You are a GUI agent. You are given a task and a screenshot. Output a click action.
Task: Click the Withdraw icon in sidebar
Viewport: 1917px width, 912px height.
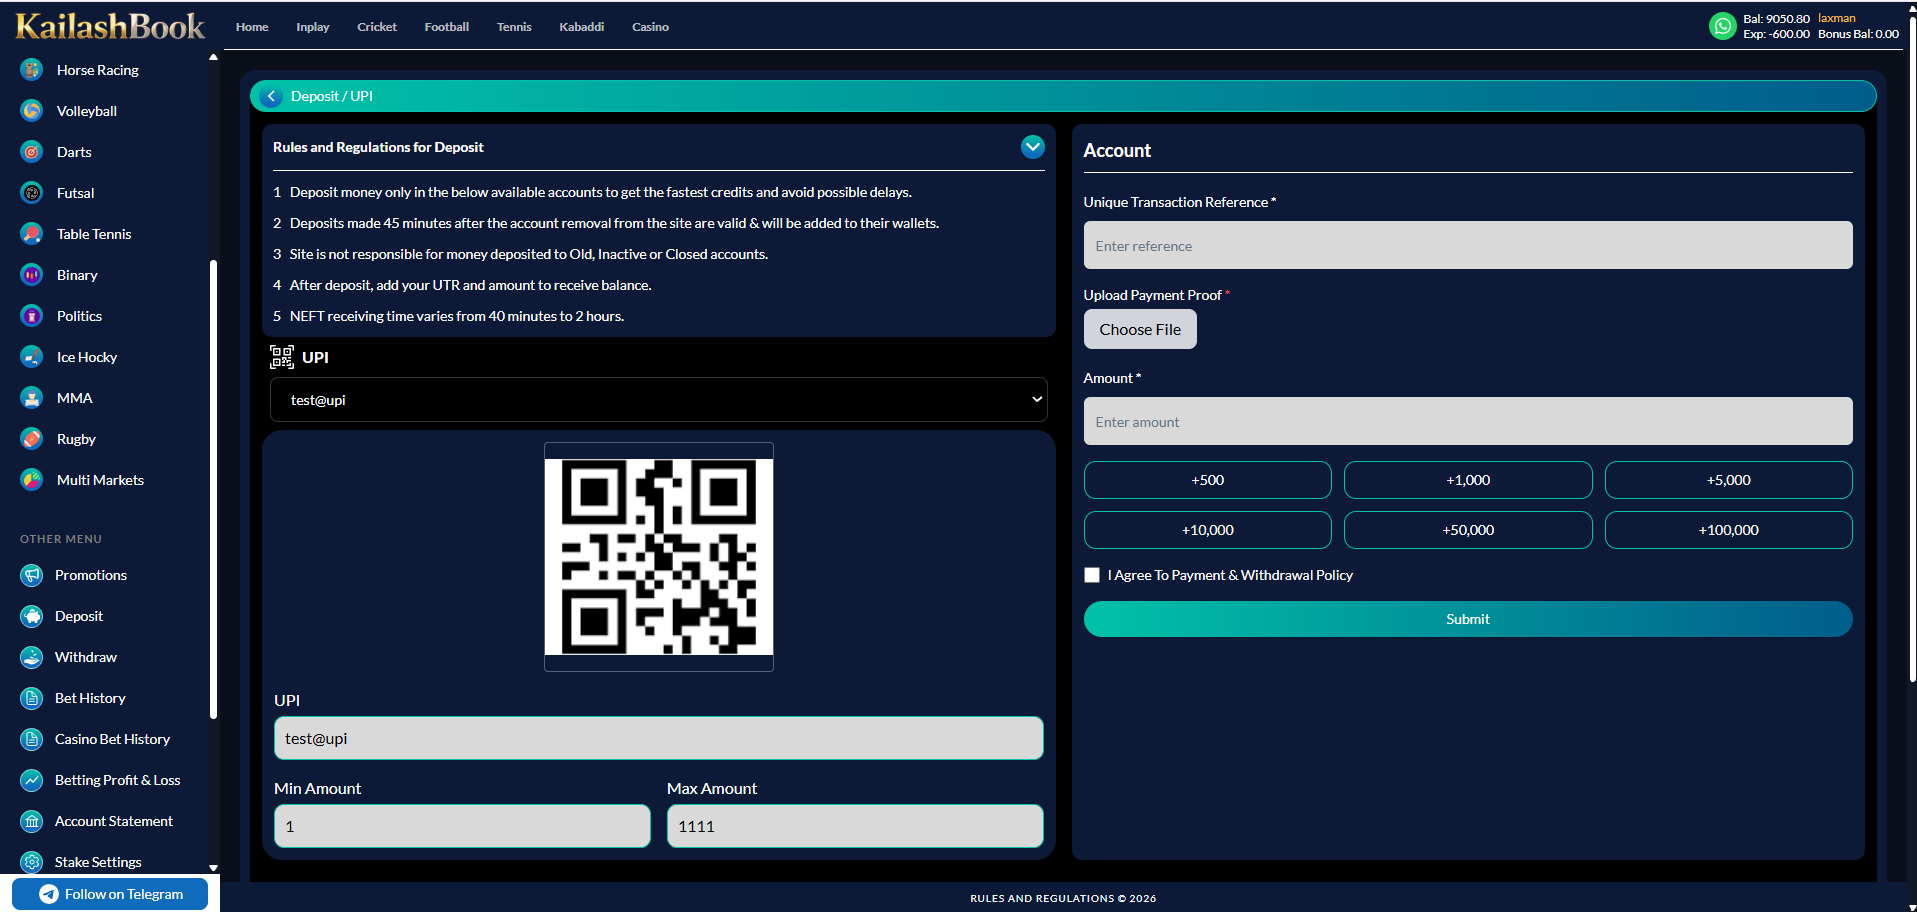tap(32, 657)
